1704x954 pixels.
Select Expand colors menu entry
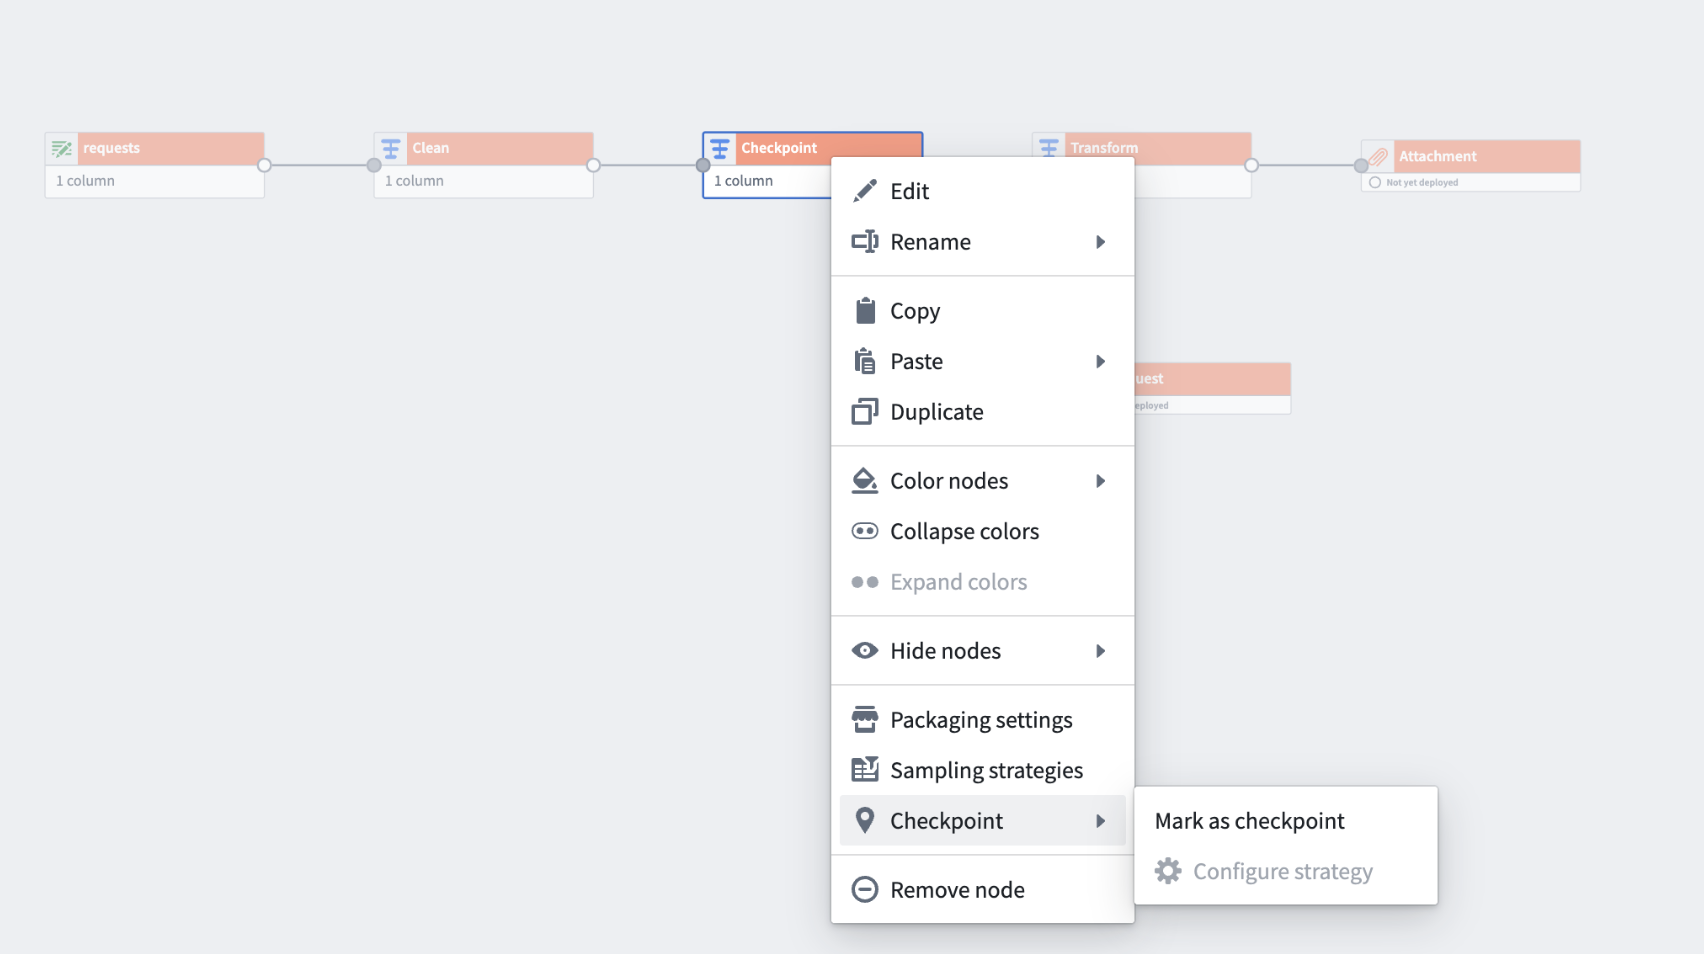[x=982, y=582]
